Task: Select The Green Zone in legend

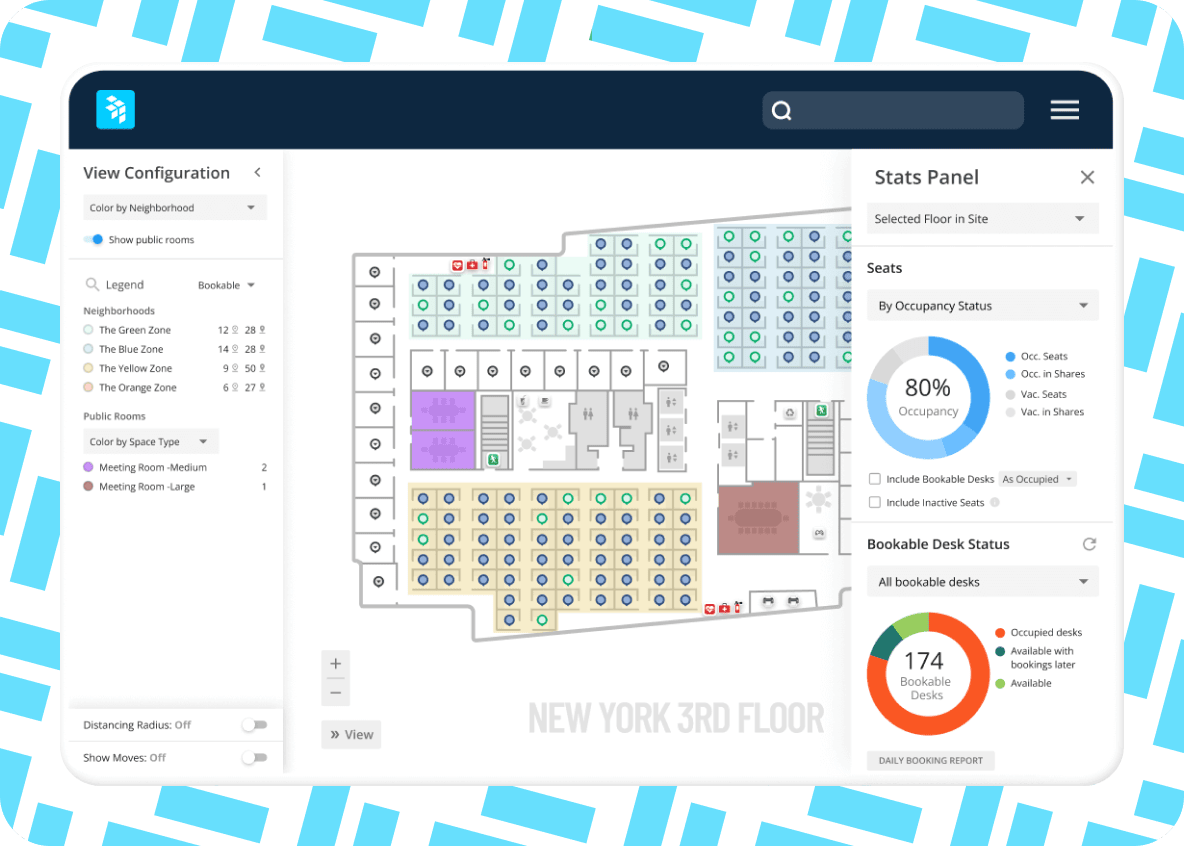Action: click(134, 330)
